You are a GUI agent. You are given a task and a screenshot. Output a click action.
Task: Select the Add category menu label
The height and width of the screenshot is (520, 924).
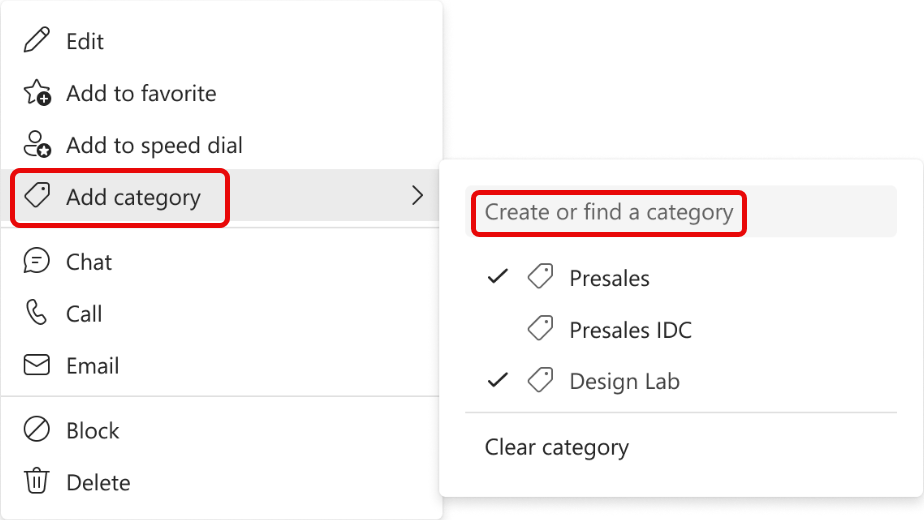click(134, 198)
